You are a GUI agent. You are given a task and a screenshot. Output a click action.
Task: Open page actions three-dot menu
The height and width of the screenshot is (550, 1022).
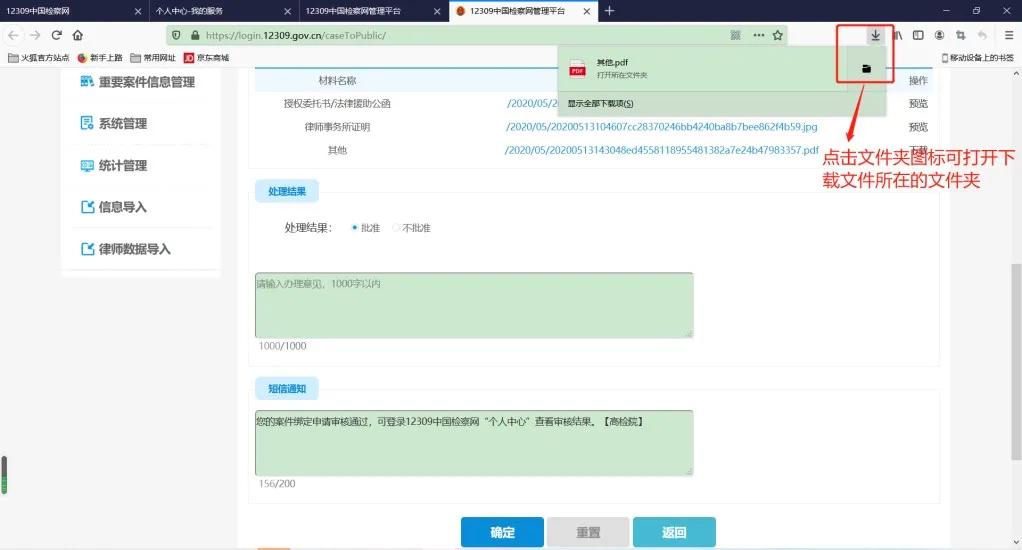point(759,35)
